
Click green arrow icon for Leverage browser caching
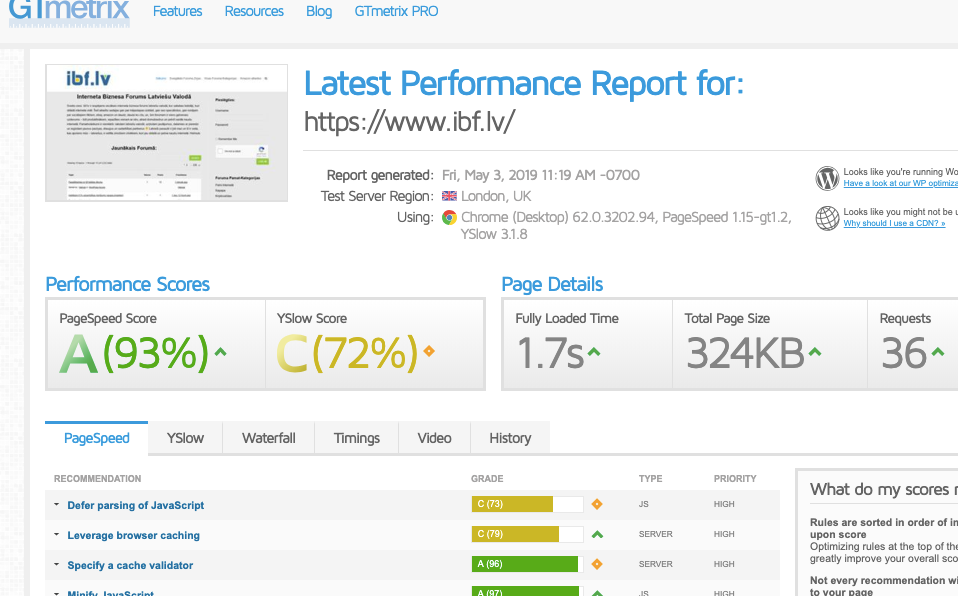[597, 535]
